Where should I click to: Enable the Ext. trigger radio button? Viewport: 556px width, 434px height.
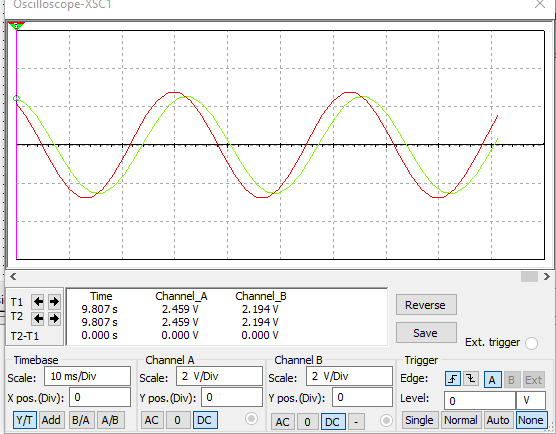coord(531,343)
